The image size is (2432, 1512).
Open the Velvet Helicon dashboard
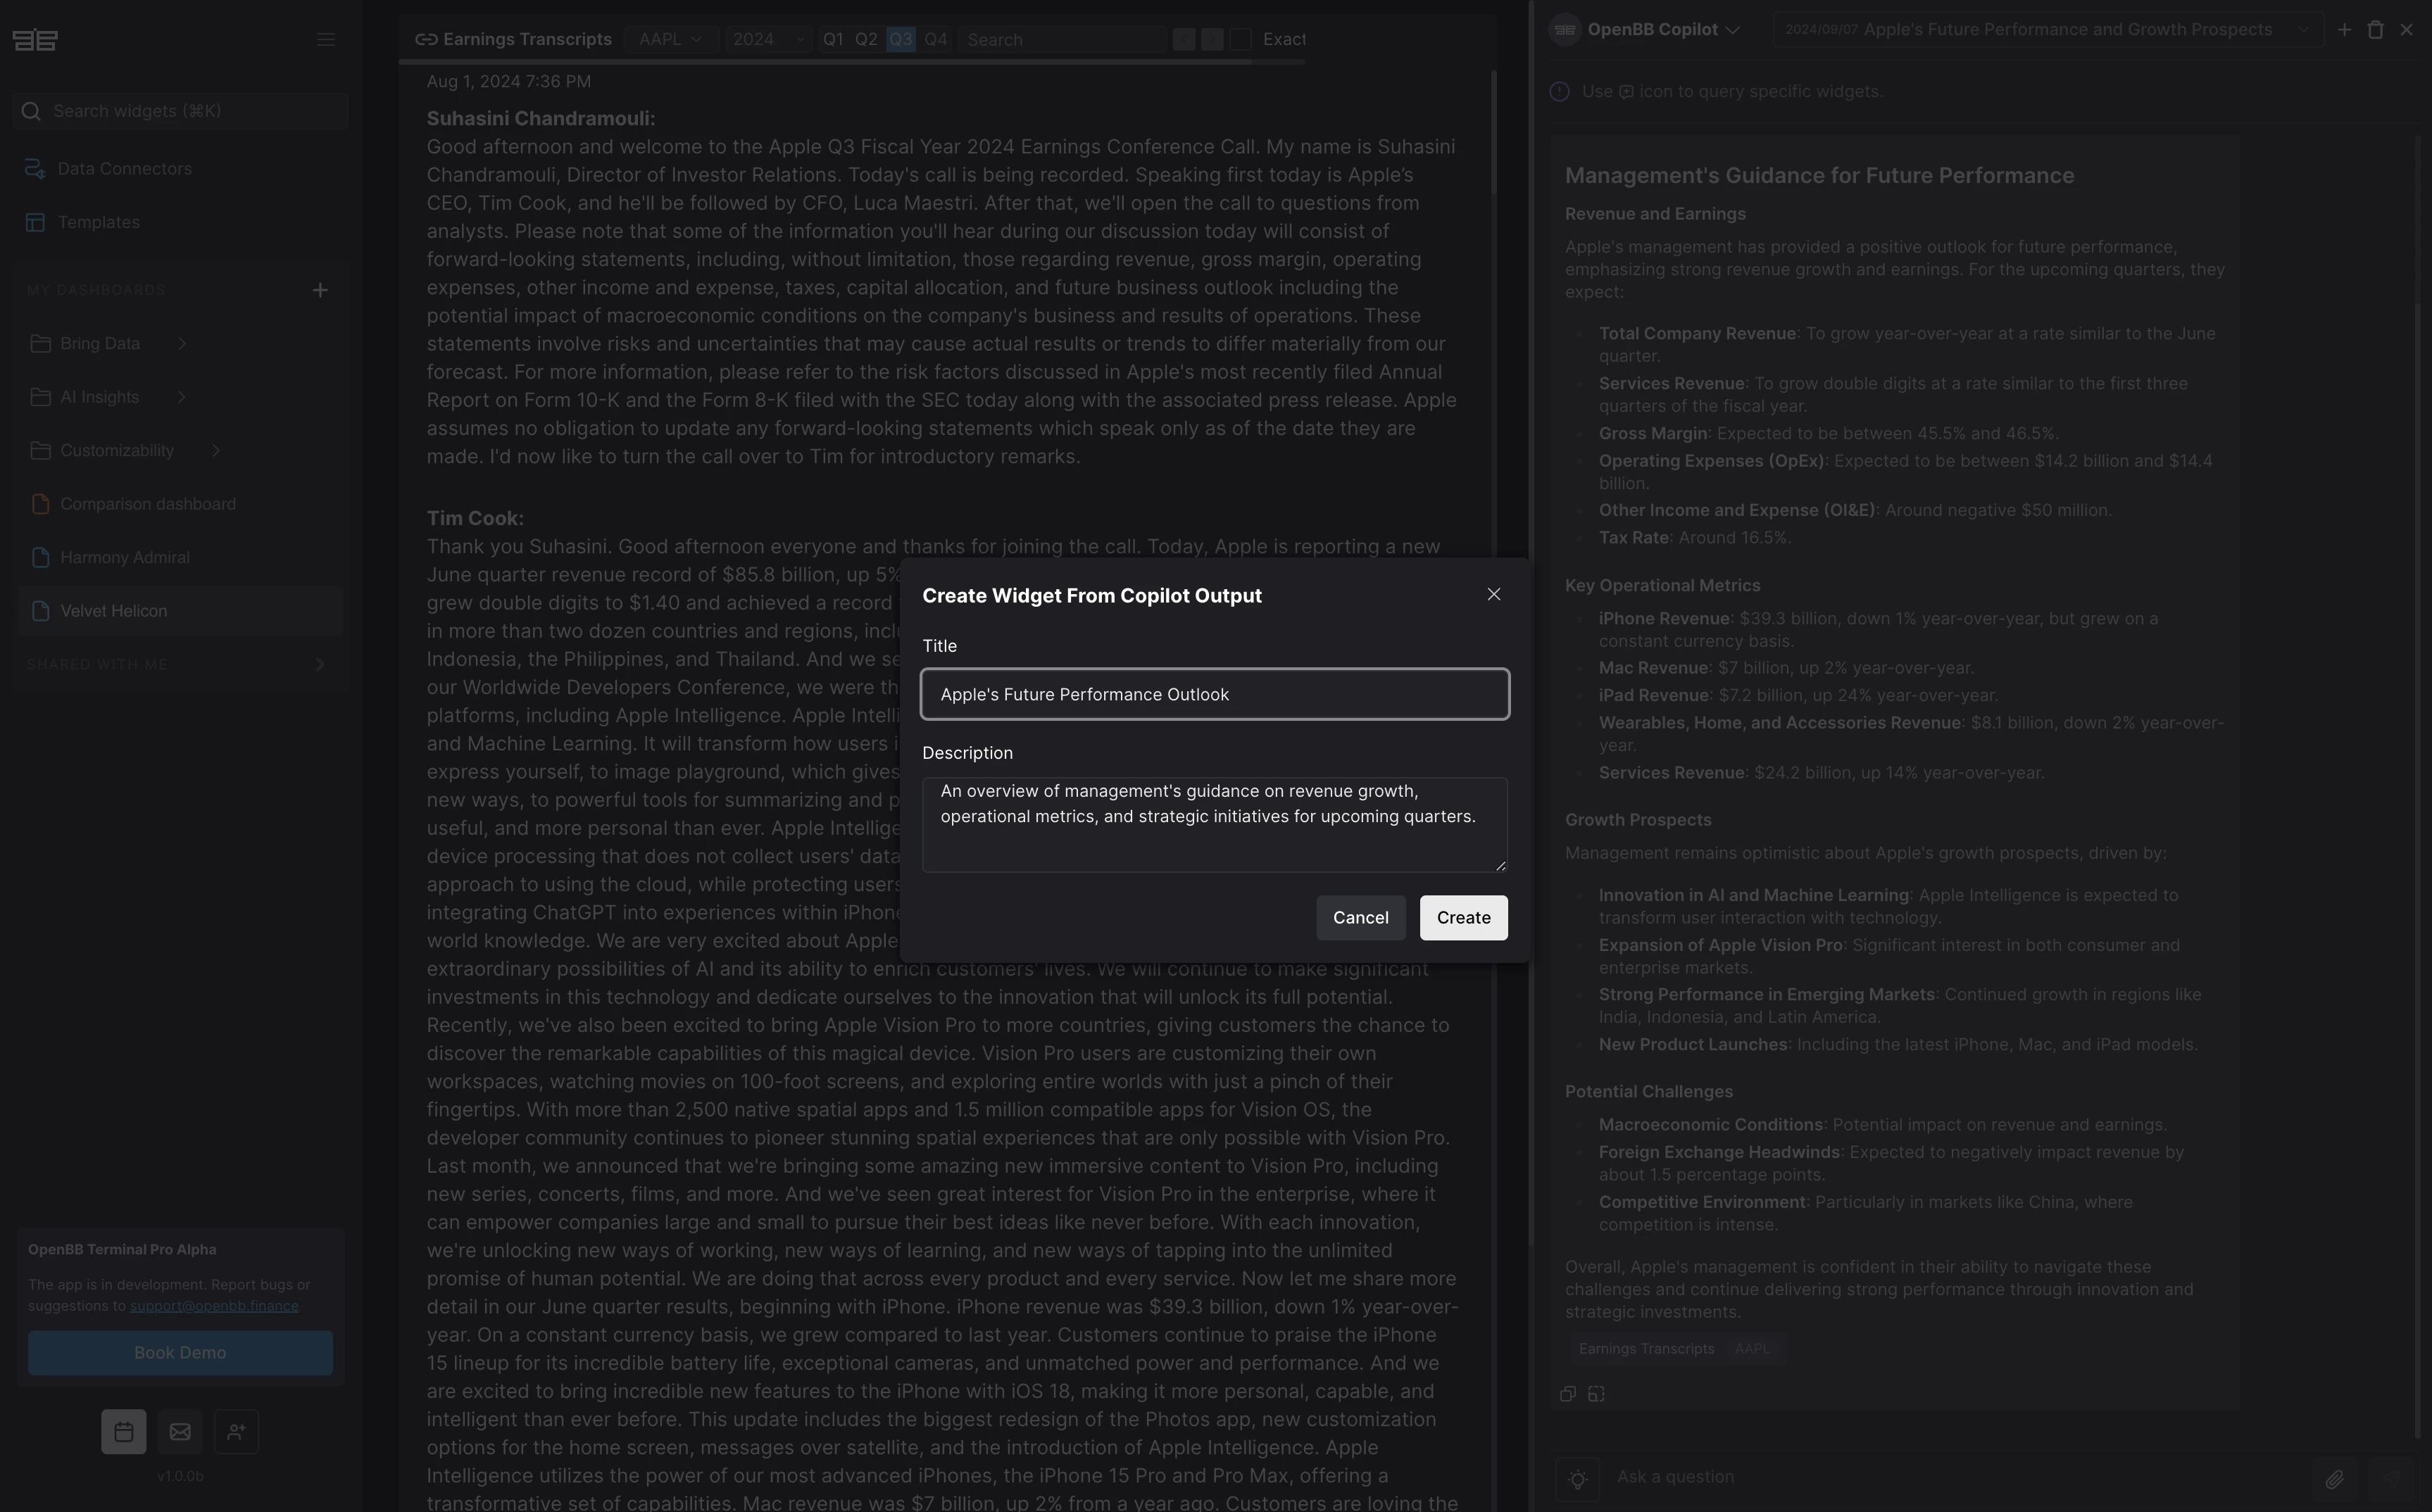point(114,611)
